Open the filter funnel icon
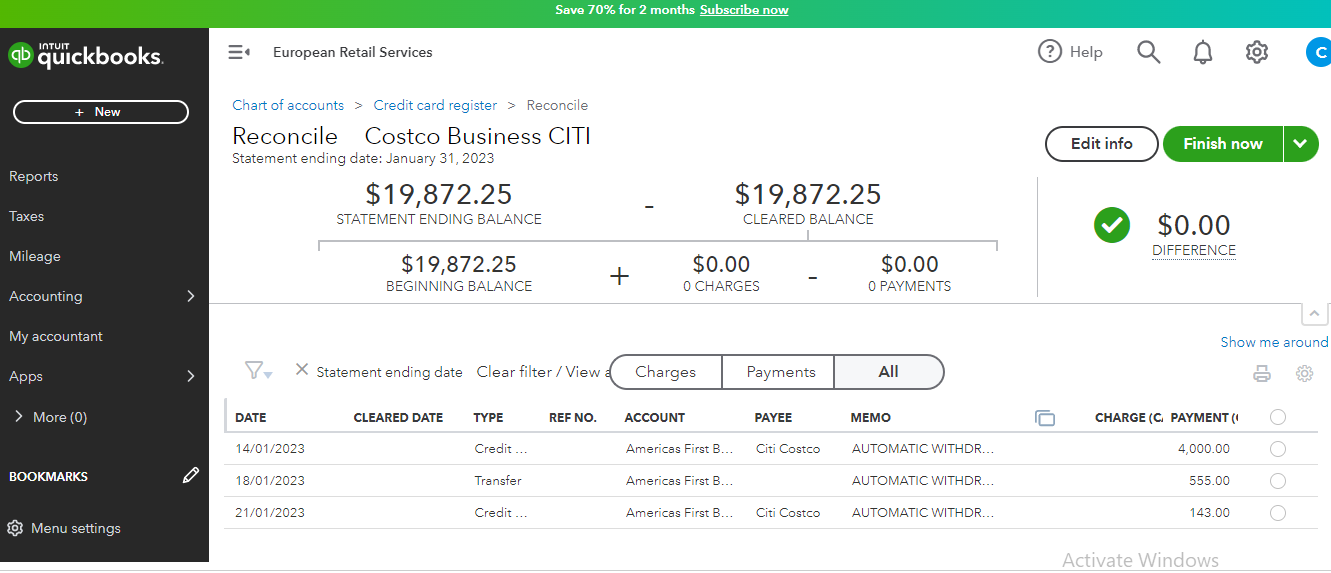The image size is (1331, 573). [x=258, y=371]
